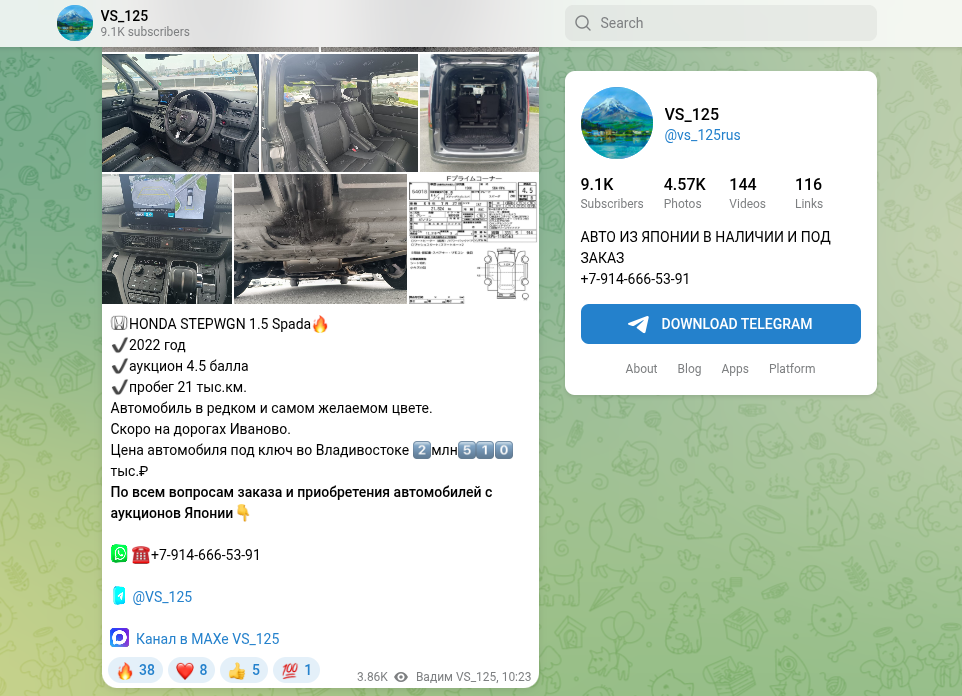Click the heart reaction with 8
This screenshot has height=696, width=962.
point(191,670)
